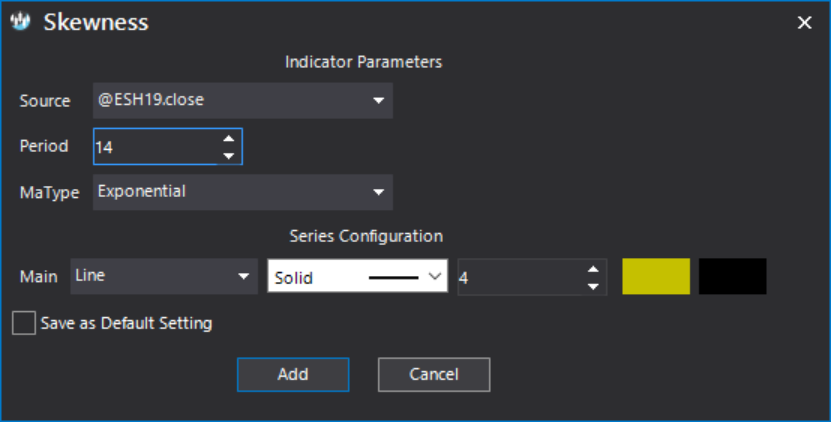Open the yellow color swatch
Viewport: 831px width, 422px height.
point(656,276)
